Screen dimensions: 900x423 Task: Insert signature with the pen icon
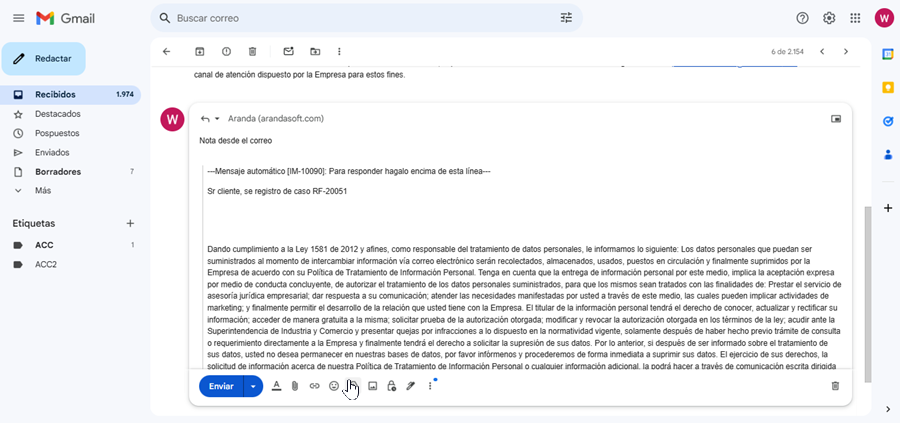pos(410,386)
